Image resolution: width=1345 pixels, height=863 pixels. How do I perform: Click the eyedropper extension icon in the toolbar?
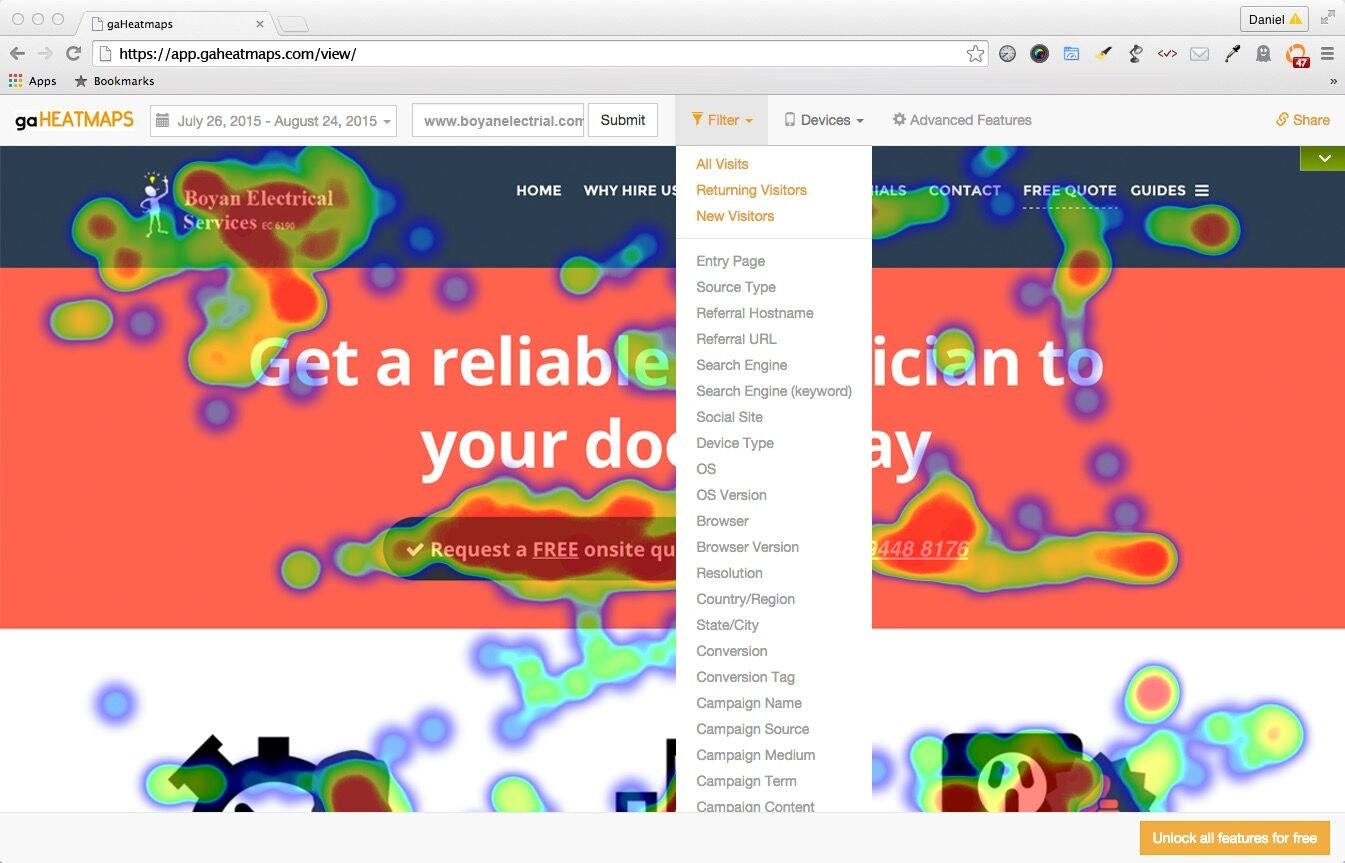tap(1231, 53)
